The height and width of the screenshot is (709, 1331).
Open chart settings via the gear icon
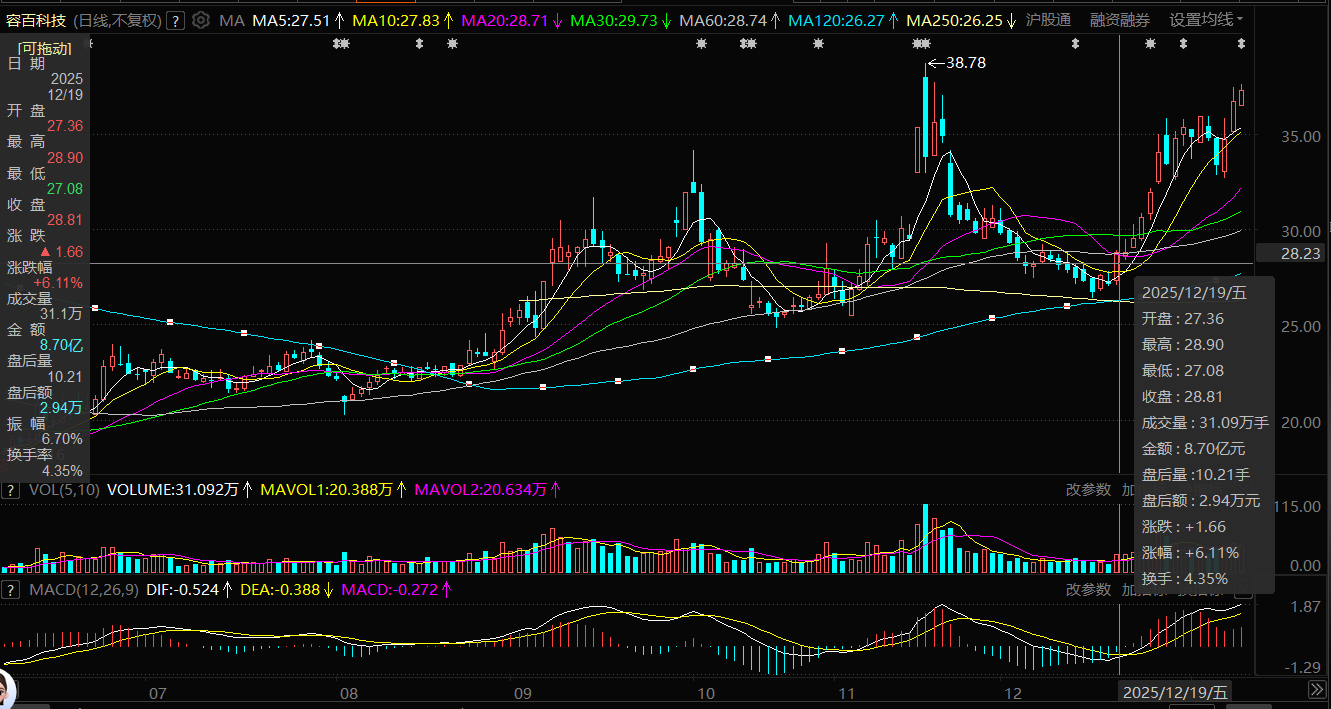[x=201, y=20]
